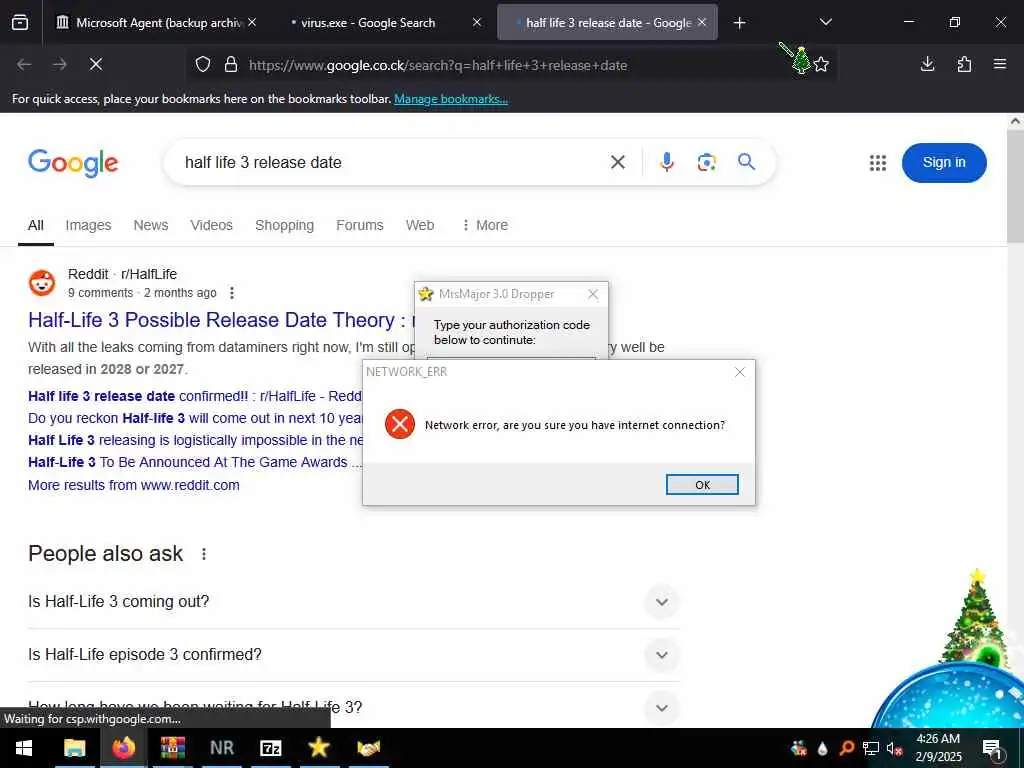
Task: Switch to the Microsoft Agent backup archive tab
Action: (x=155, y=23)
